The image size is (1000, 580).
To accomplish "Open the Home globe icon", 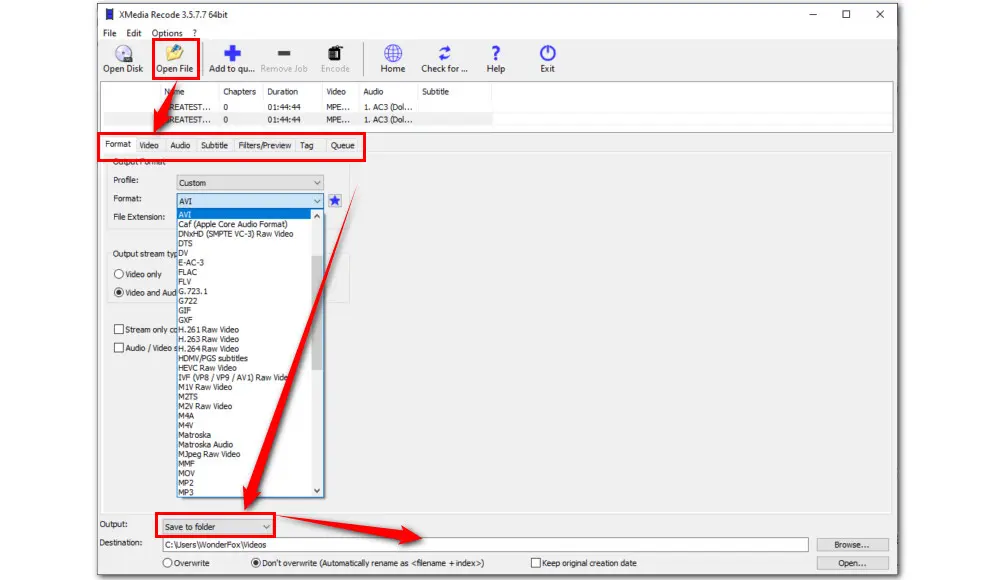I will tap(393, 54).
